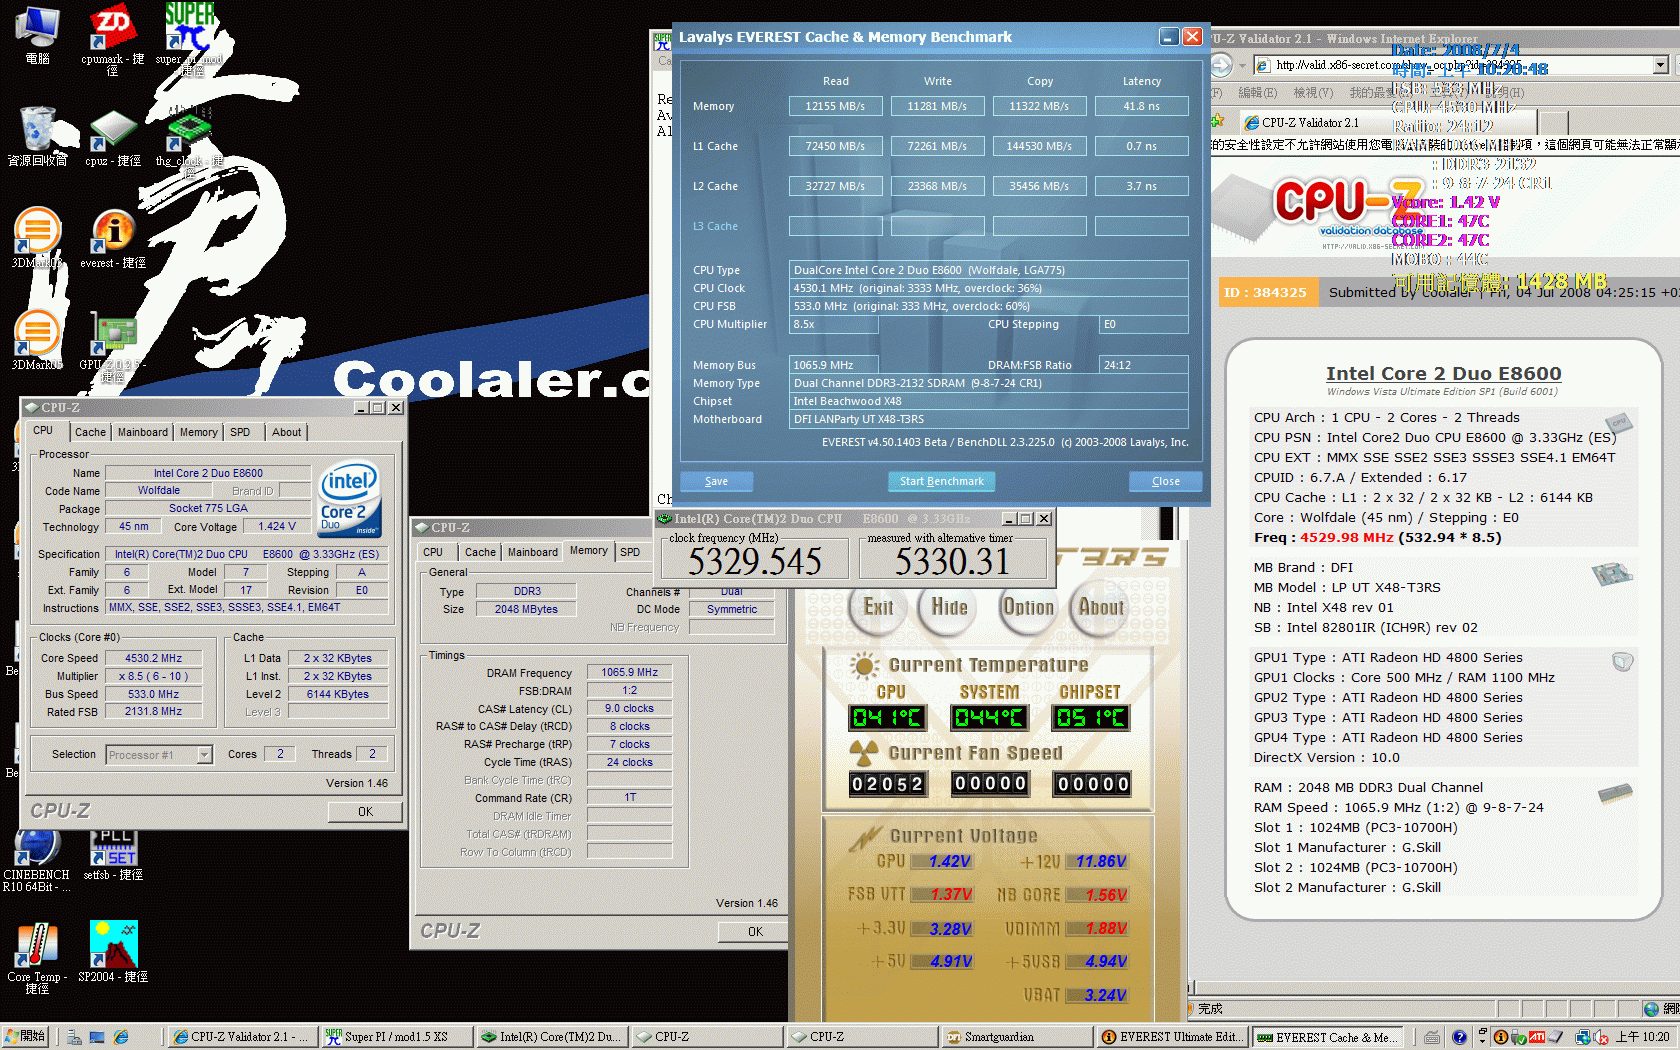The width and height of the screenshot is (1680, 1050).
Task: Click the Memory Read 12155 MB/s cell
Action: [835, 106]
